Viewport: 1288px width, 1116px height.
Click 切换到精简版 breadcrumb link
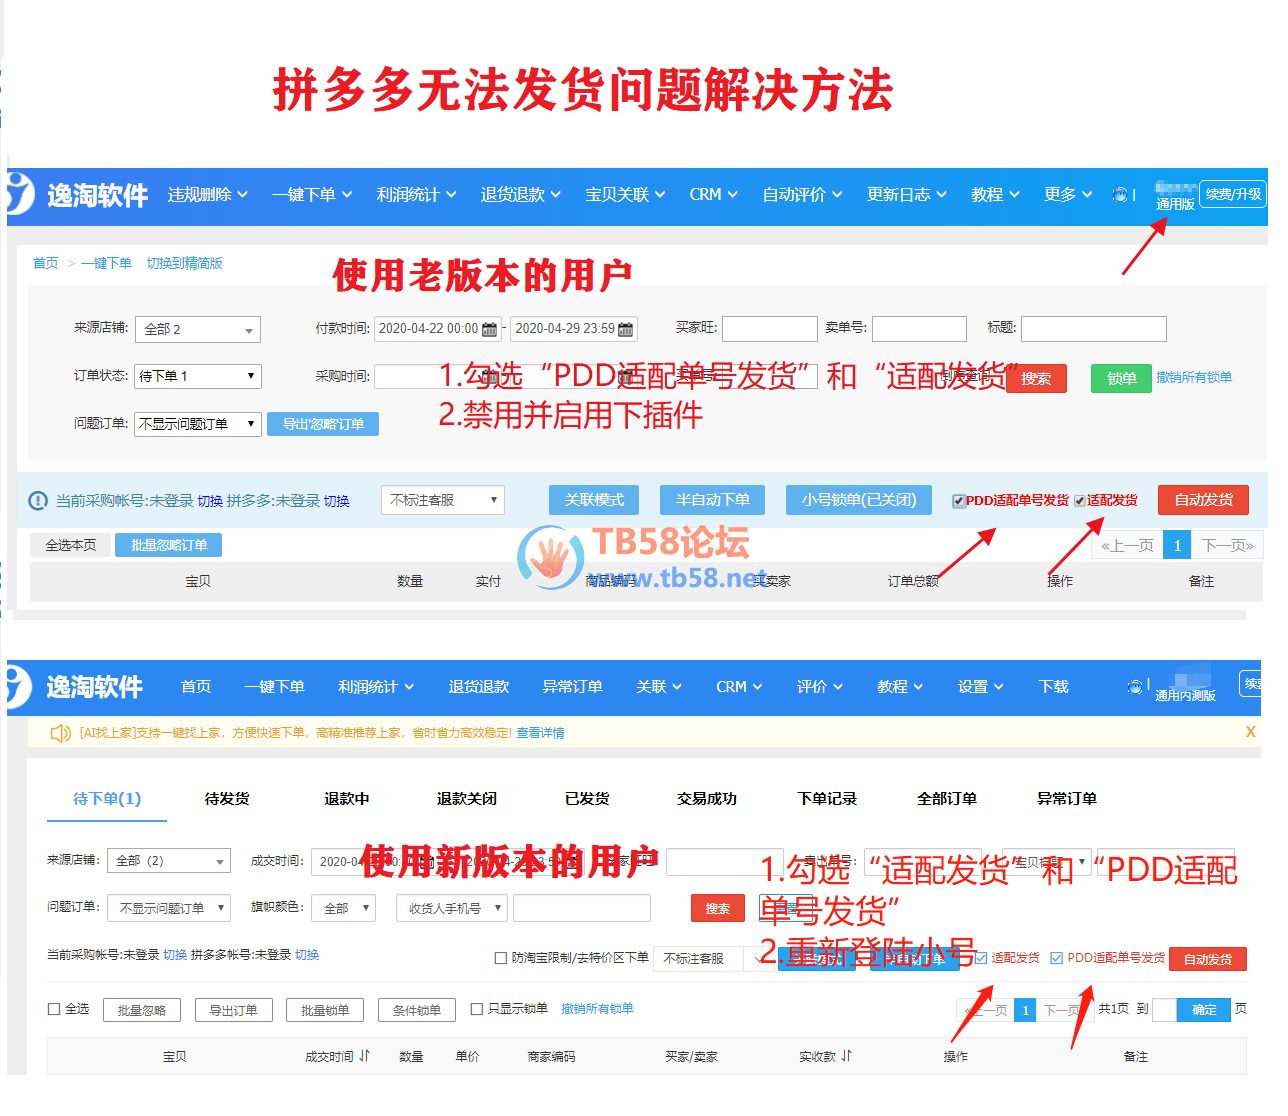[184, 263]
